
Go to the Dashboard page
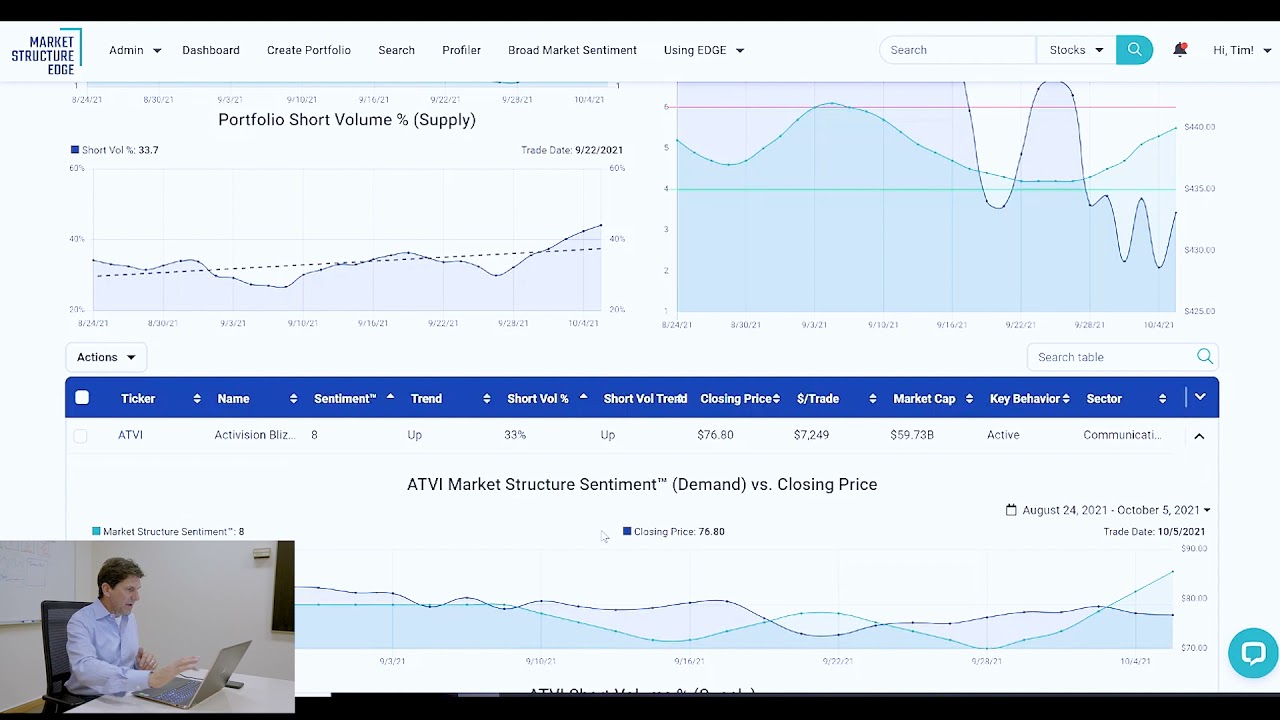211,50
